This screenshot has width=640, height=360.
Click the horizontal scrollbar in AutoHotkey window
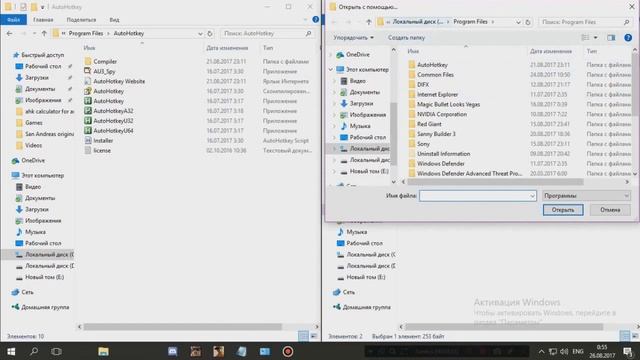tap(182, 327)
